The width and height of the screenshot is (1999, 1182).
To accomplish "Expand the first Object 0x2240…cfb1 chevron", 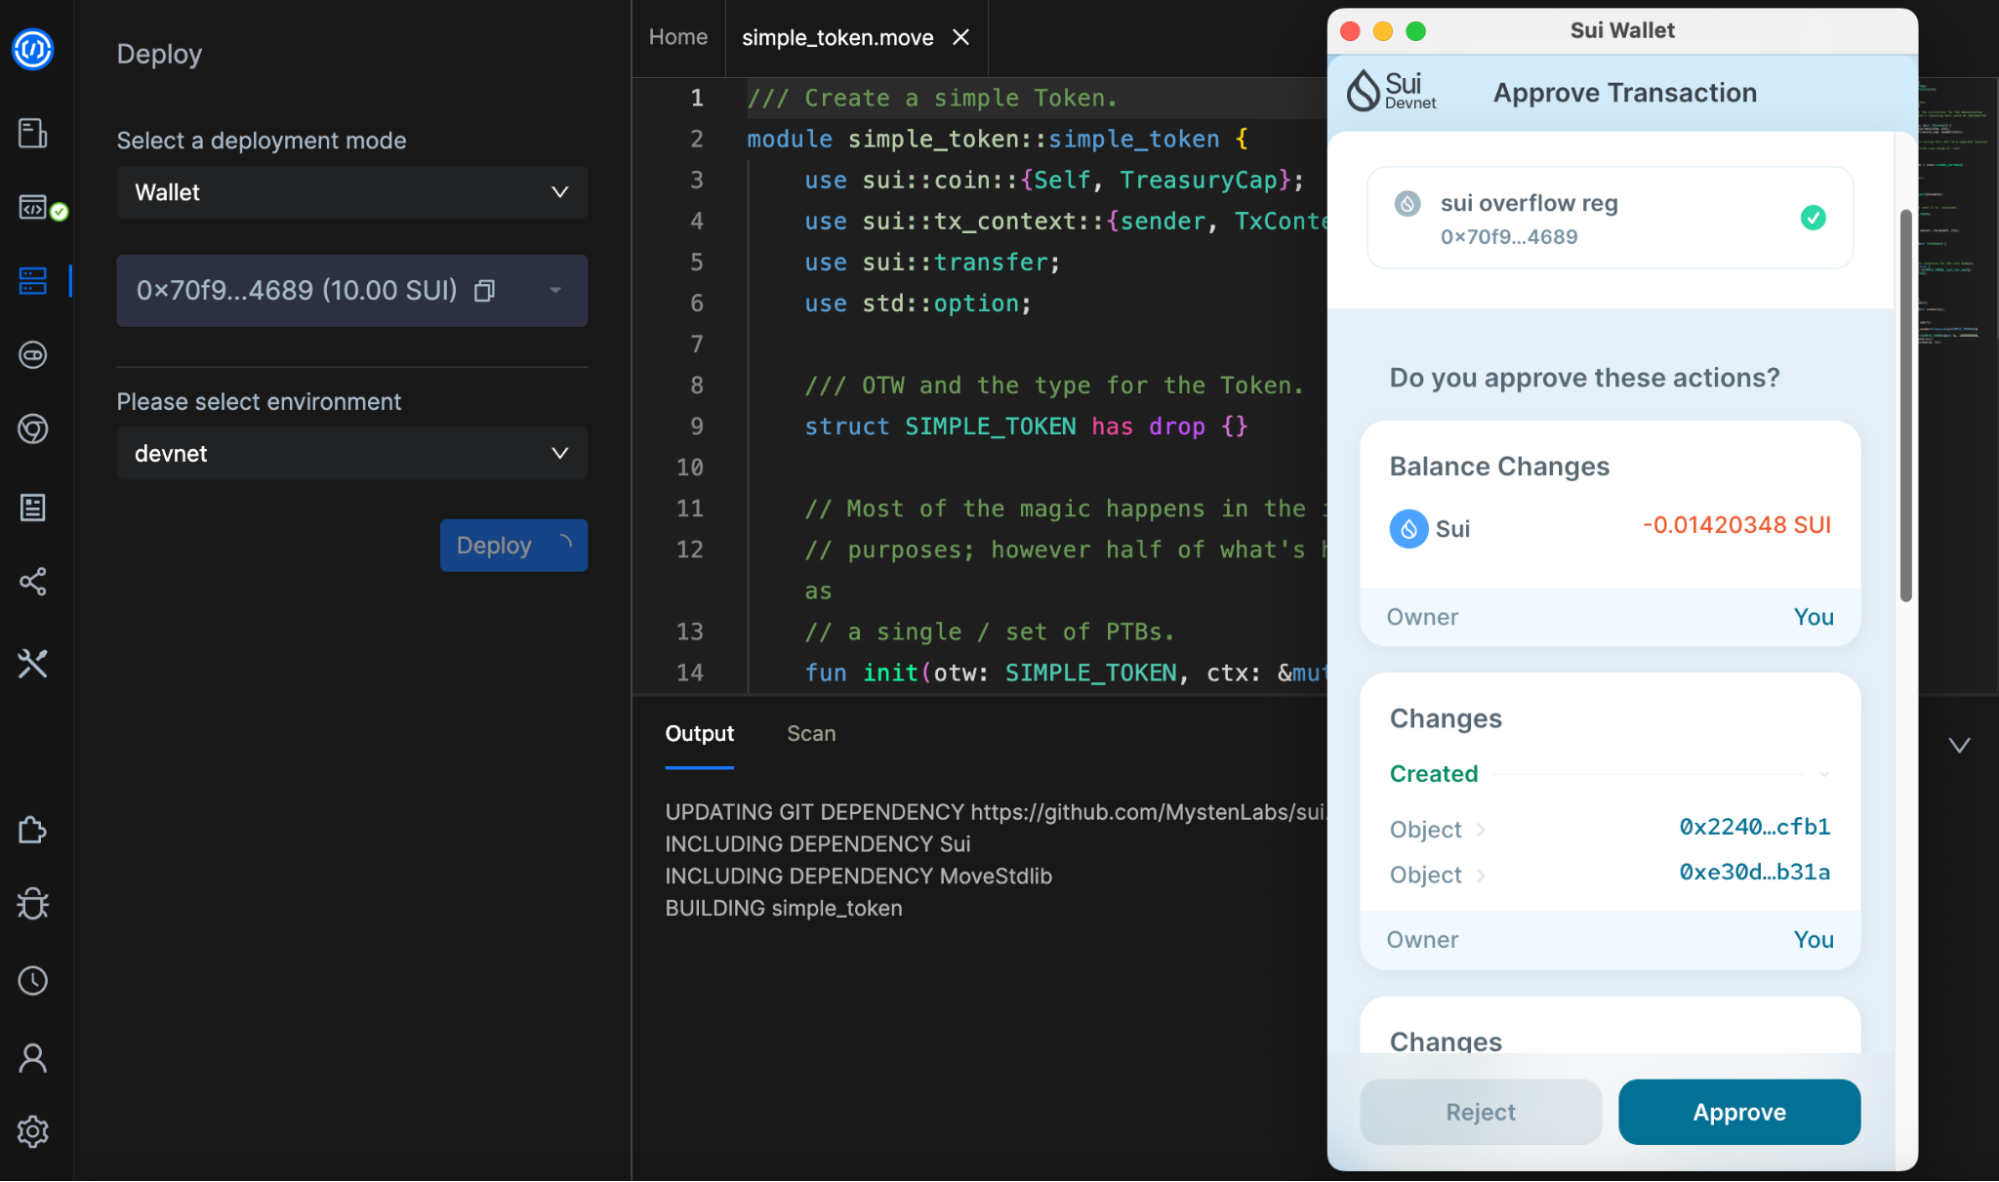I will pyautogui.click(x=1481, y=829).
